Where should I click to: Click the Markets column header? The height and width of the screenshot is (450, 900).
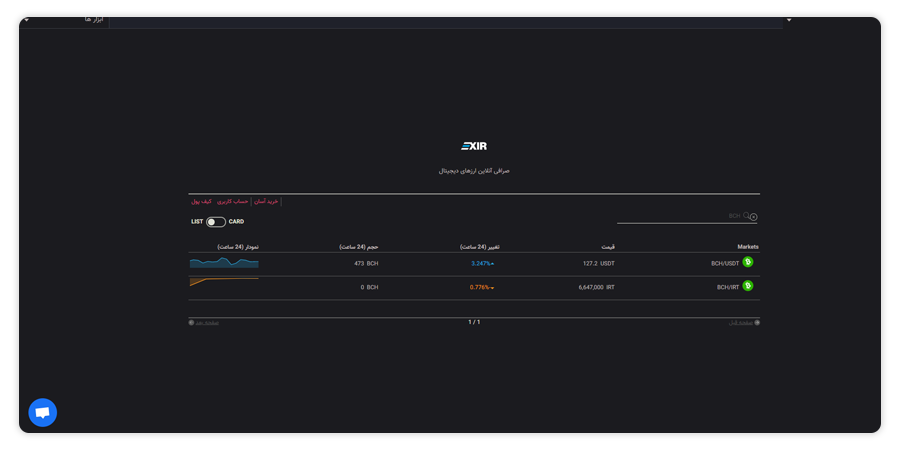748,247
